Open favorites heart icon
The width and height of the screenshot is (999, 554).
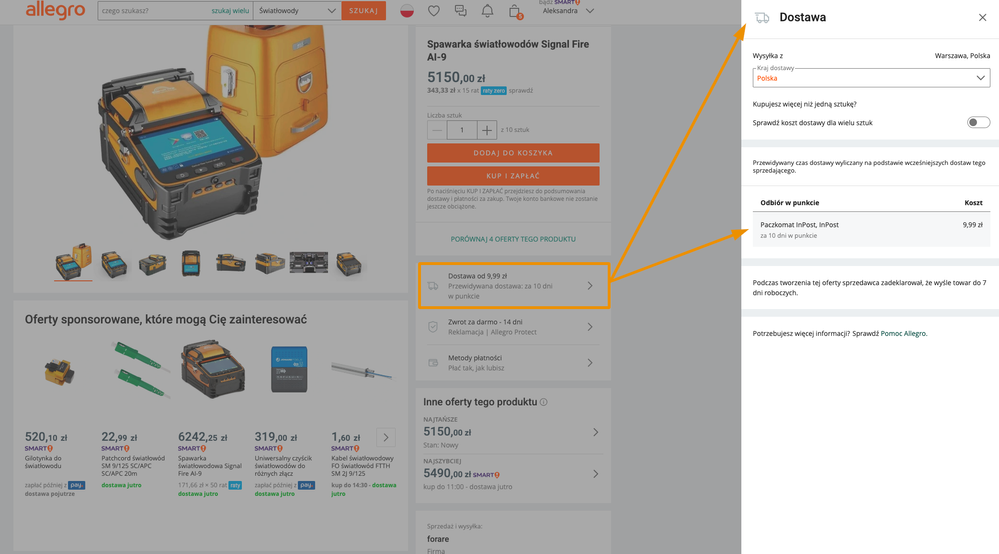[434, 11]
